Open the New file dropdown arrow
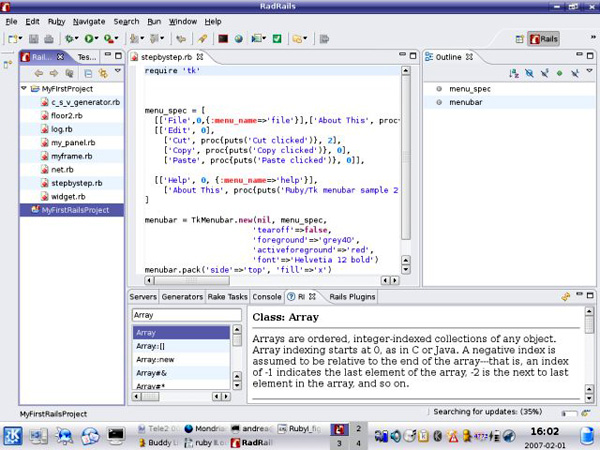The height and width of the screenshot is (450, 600). pyautogui.click(x=20, y=38)
